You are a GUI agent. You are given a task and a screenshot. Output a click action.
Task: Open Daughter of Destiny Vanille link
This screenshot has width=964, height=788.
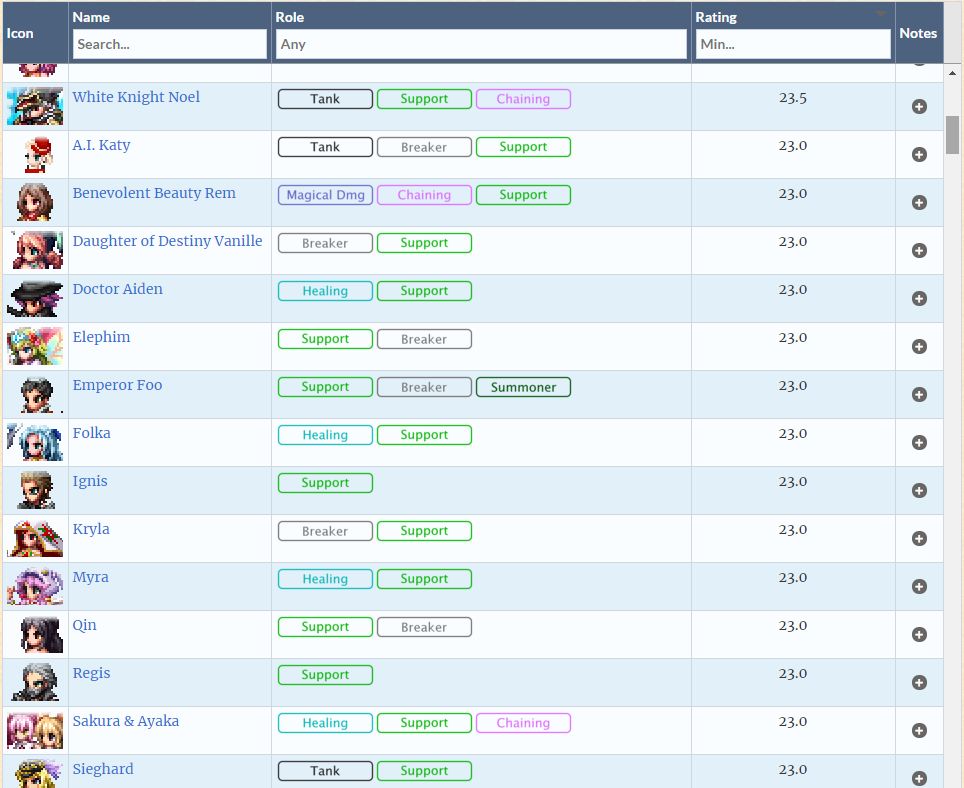tap(167, 241)
